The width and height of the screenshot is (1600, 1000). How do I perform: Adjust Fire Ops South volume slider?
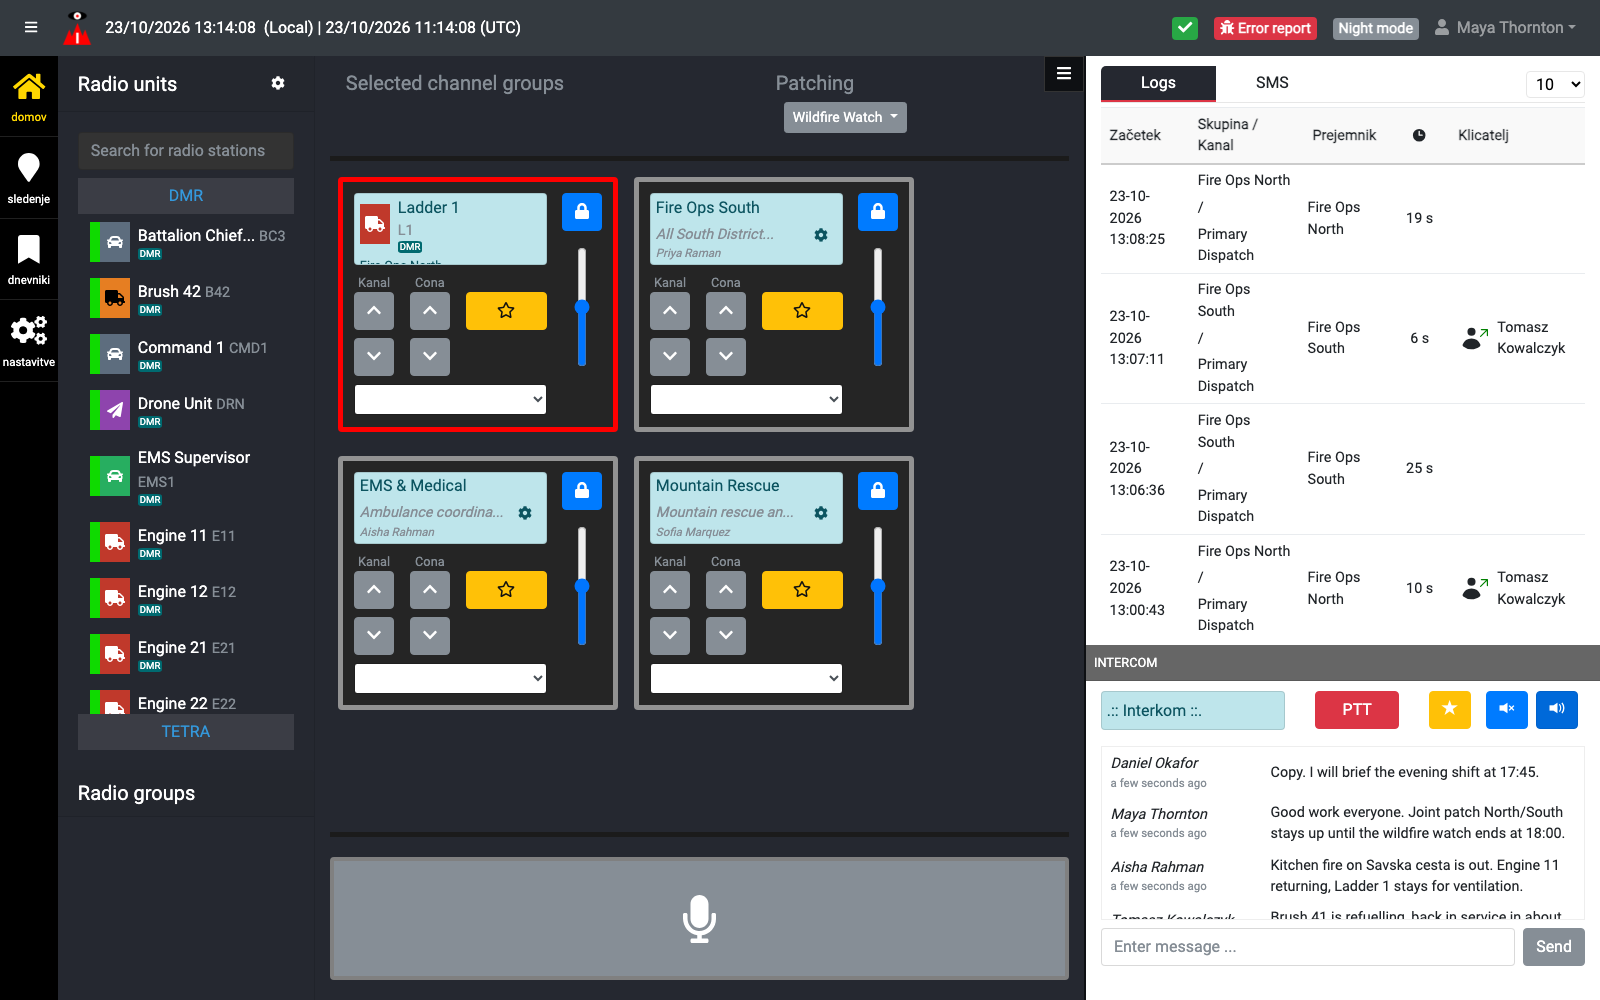pyautogui.click(x=878, y=308)
